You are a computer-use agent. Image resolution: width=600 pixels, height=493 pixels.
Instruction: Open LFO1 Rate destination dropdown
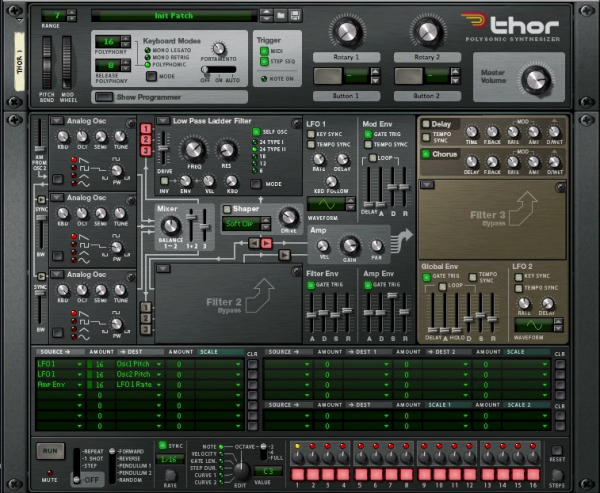(159, 385)
